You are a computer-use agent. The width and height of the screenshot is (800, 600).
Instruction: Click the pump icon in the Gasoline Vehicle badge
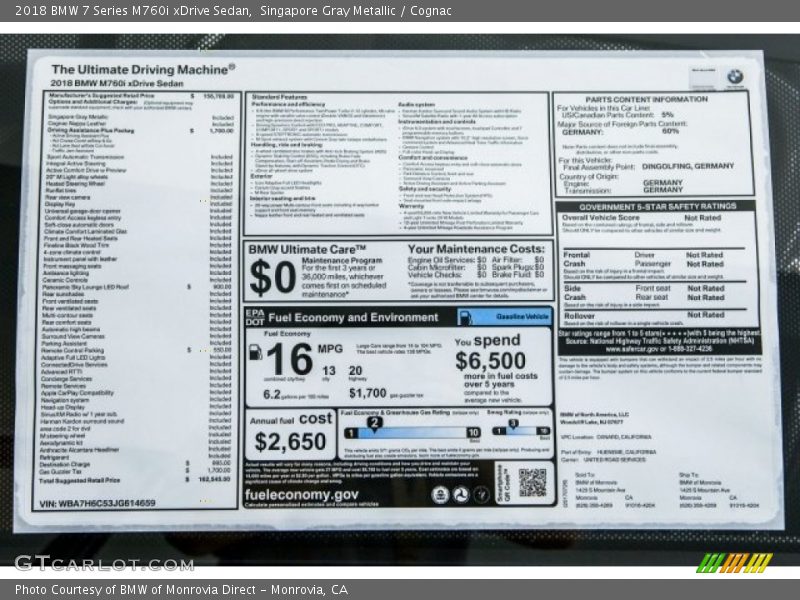tap(465, 317)
